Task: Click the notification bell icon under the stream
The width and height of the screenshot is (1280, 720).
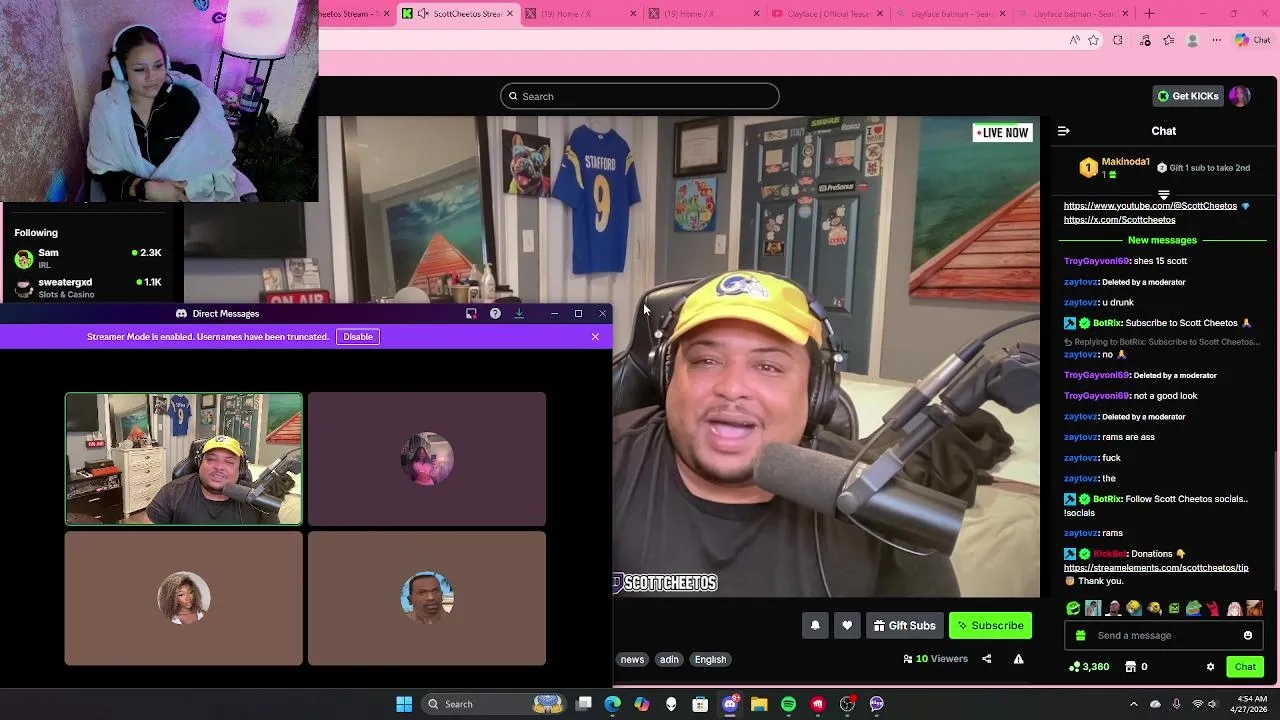Action: click(x=815, y=626)
